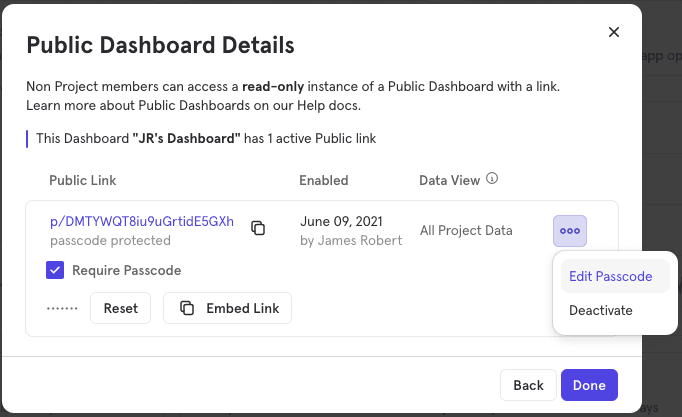This screenshot has width=682, height=417.
Task: Close the Public Dashboard Details dialog
Action: (x=614, y=32)
